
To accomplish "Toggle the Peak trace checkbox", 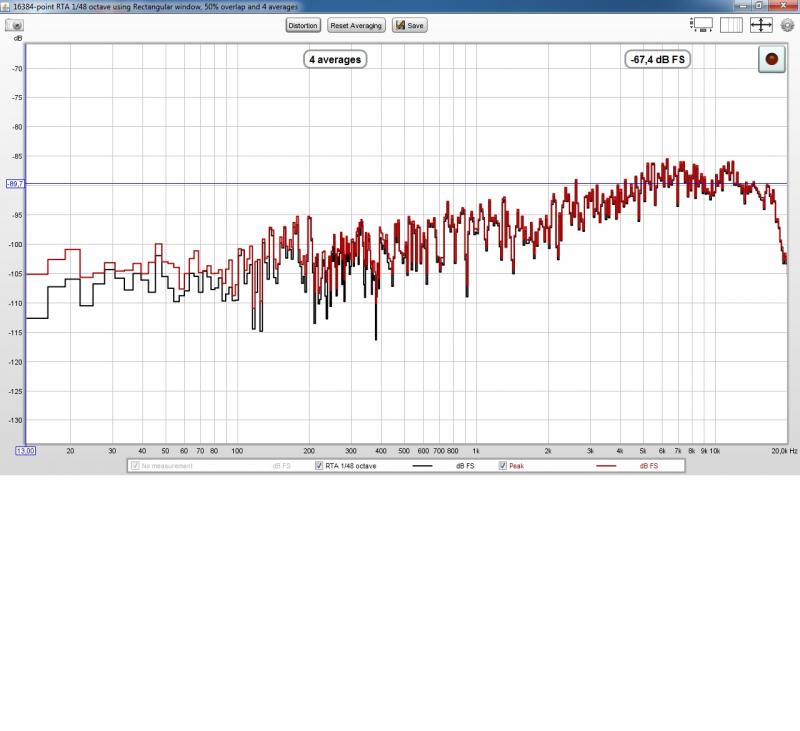I will coord(503,466).
